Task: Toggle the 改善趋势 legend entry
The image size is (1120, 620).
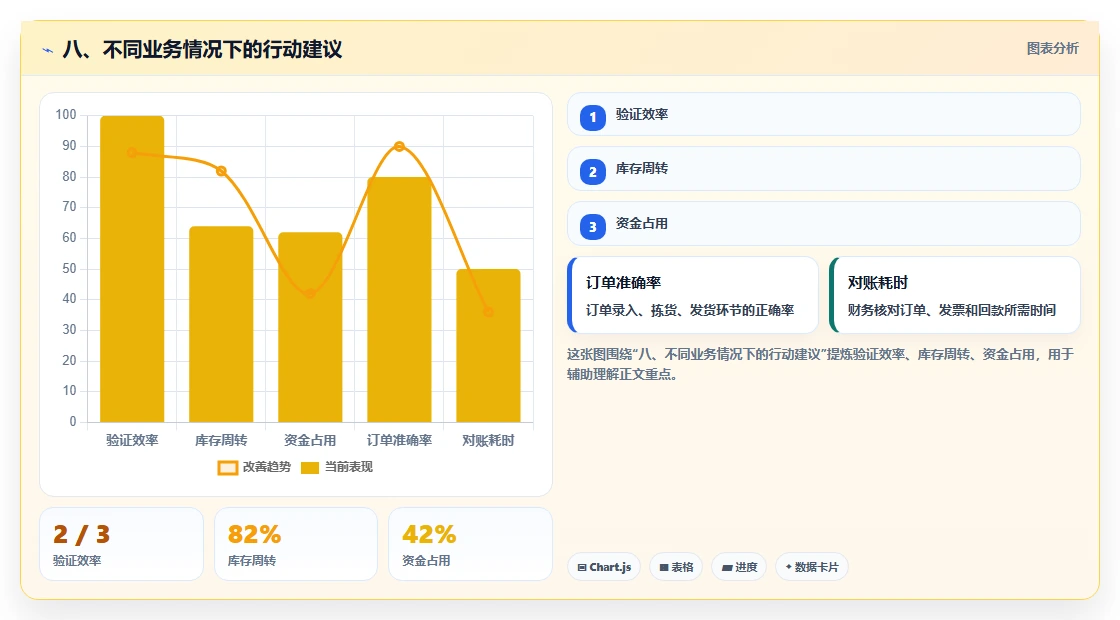Action: [254, 467]
